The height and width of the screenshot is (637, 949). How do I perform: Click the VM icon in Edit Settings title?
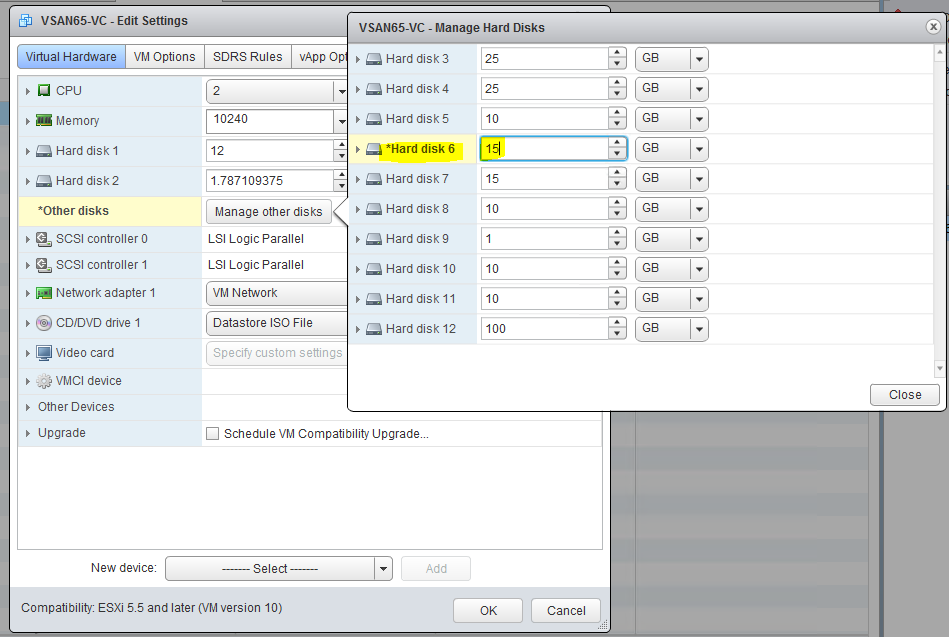click(x=25, y=21)
